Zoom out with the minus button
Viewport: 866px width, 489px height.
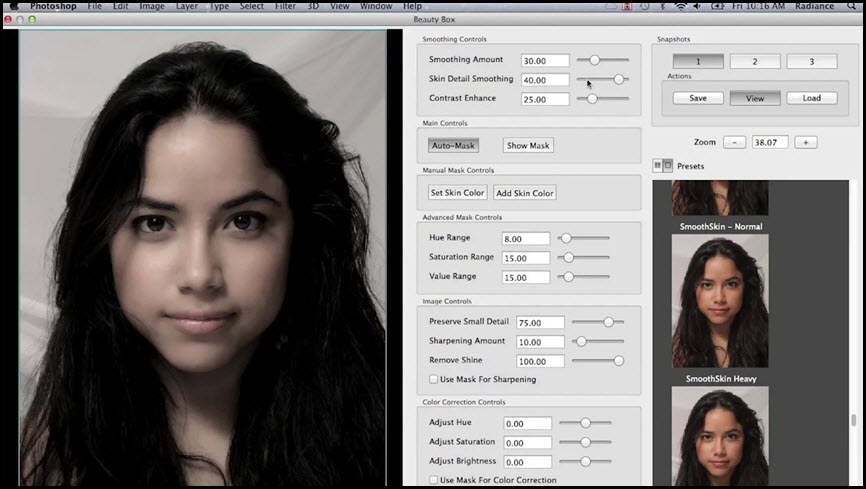[x=734, y=143]
